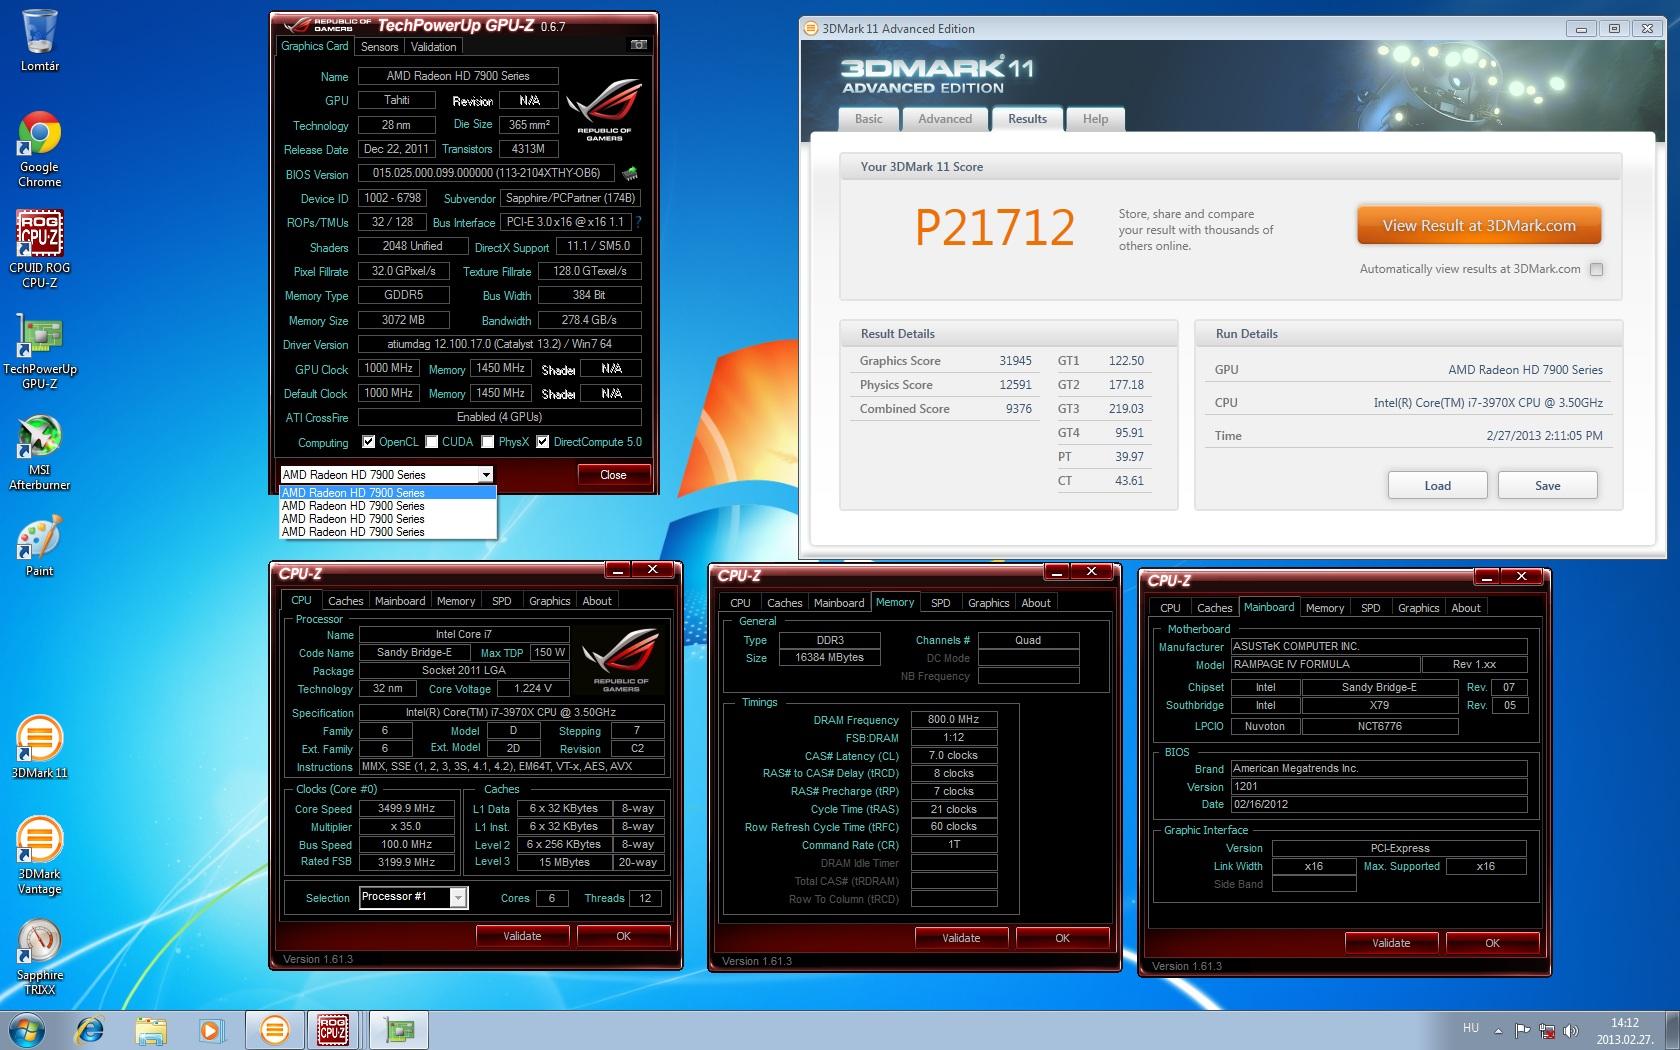Show hidden tray icons arrow
The width and height of the screenshot is (1680, 1050).
pyautogui.click(x=1498, y=1031)
